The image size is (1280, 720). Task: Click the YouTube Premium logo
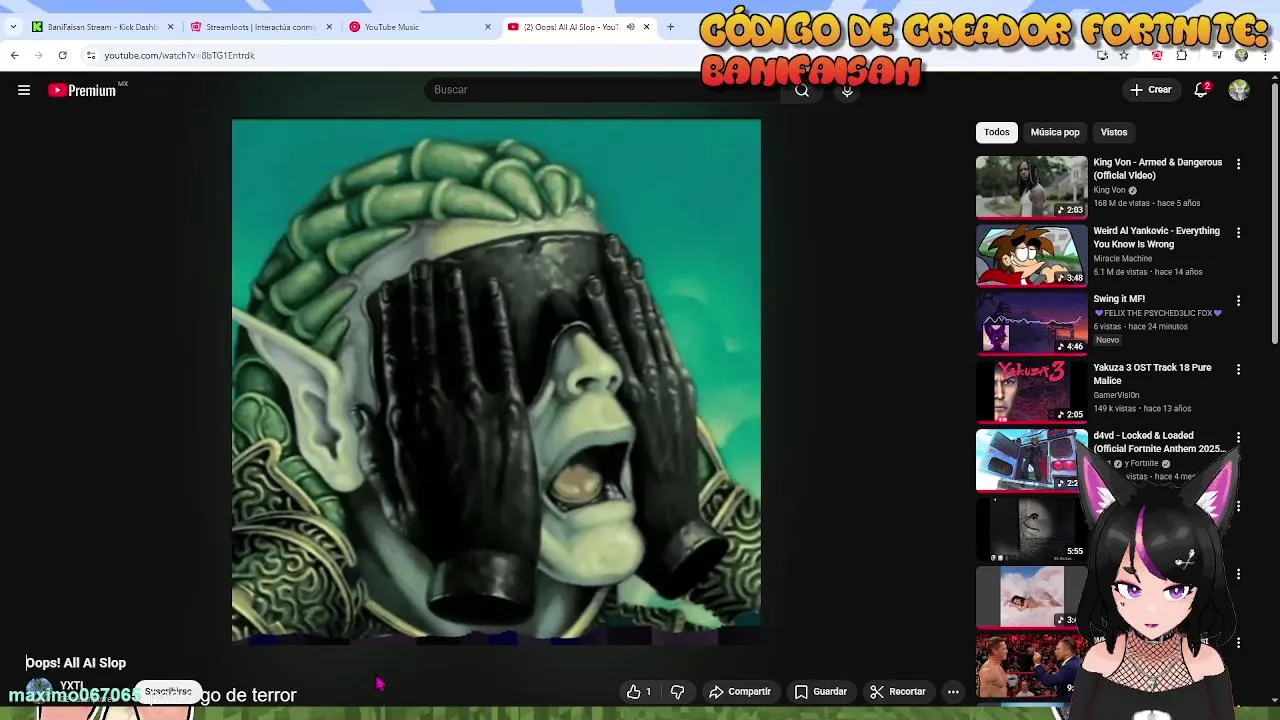click(82, 90)
